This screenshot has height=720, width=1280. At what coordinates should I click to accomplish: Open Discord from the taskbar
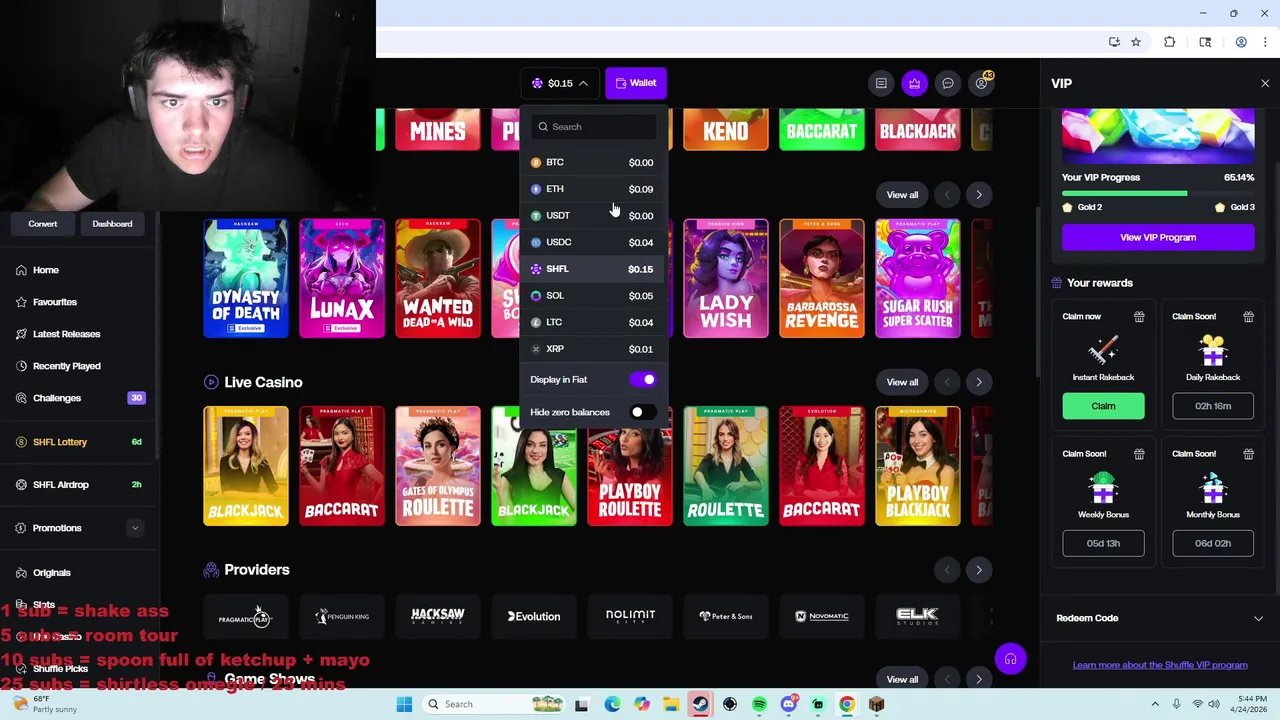pos(788,704)
